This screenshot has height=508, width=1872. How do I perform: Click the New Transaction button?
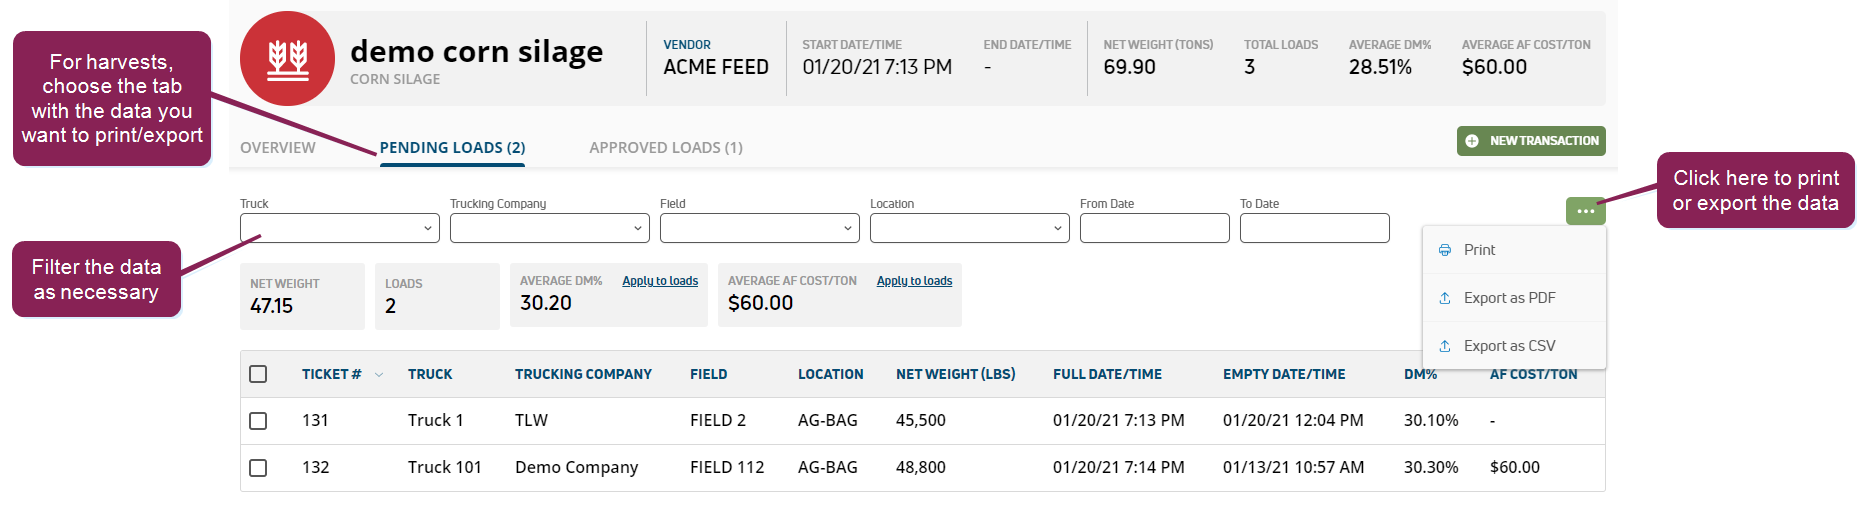click(x=1531, y=141)
